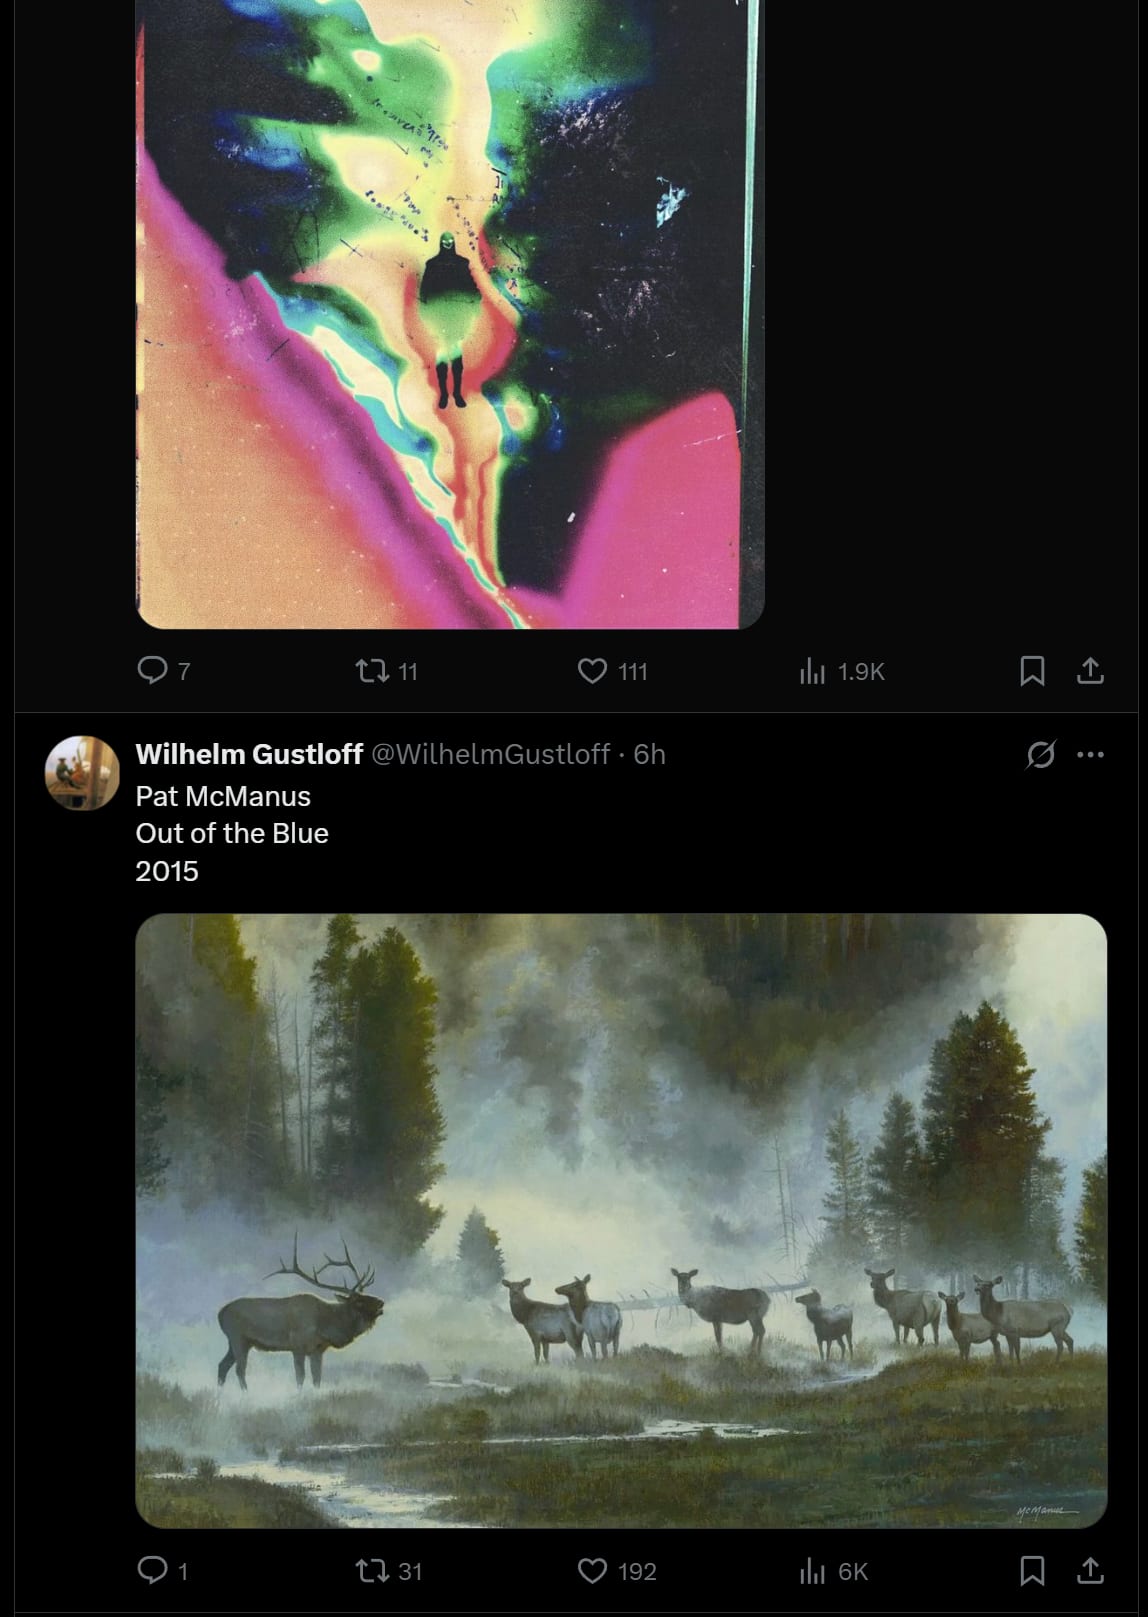Open Wilhelm Gustloff display name link
Image resolution: width=1148 pixels, height=1617 pixels.
[249, 754]
